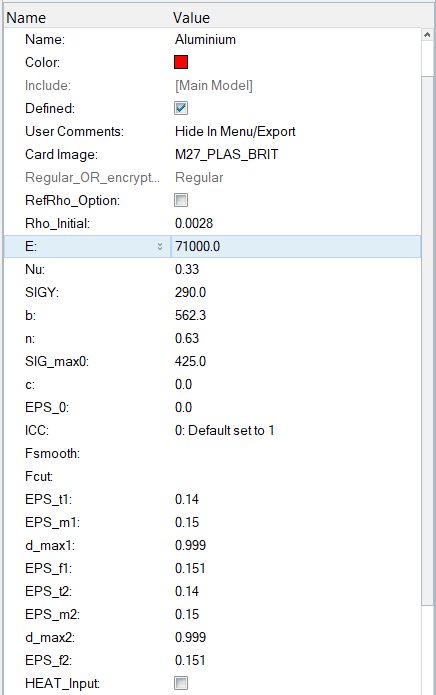Select the Aluminium name value field
The height and width of the screenshot is (695, 436).
pyautogui.click(x=296, y=39)
